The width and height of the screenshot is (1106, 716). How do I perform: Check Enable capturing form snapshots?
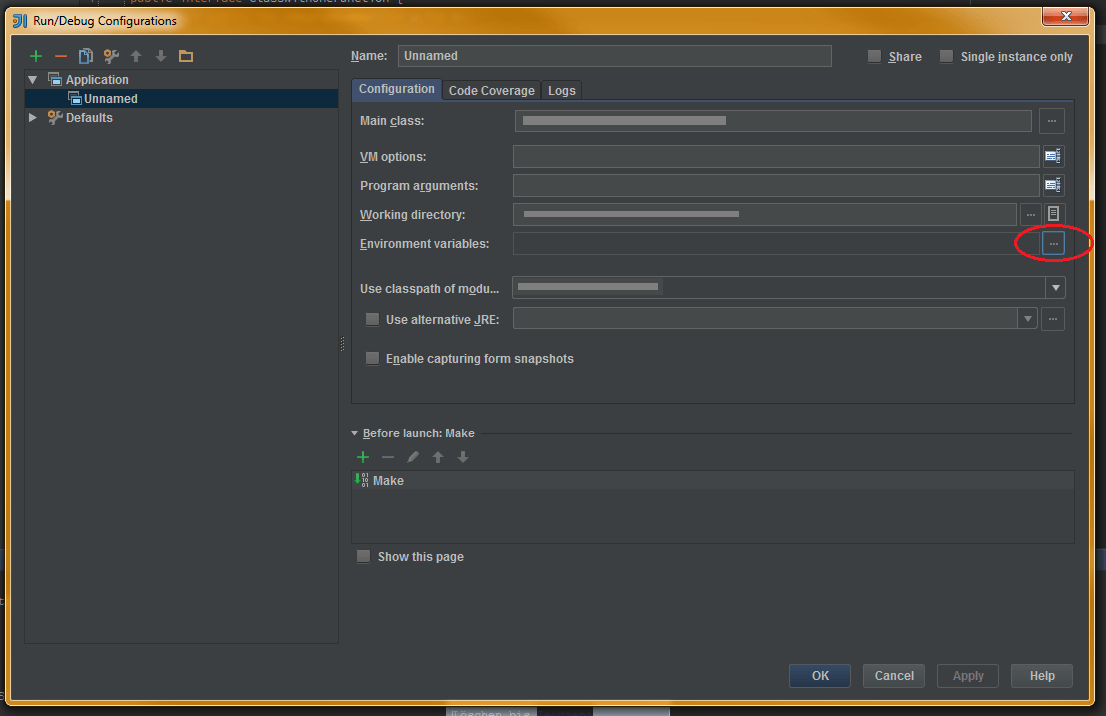pos(372,358)
